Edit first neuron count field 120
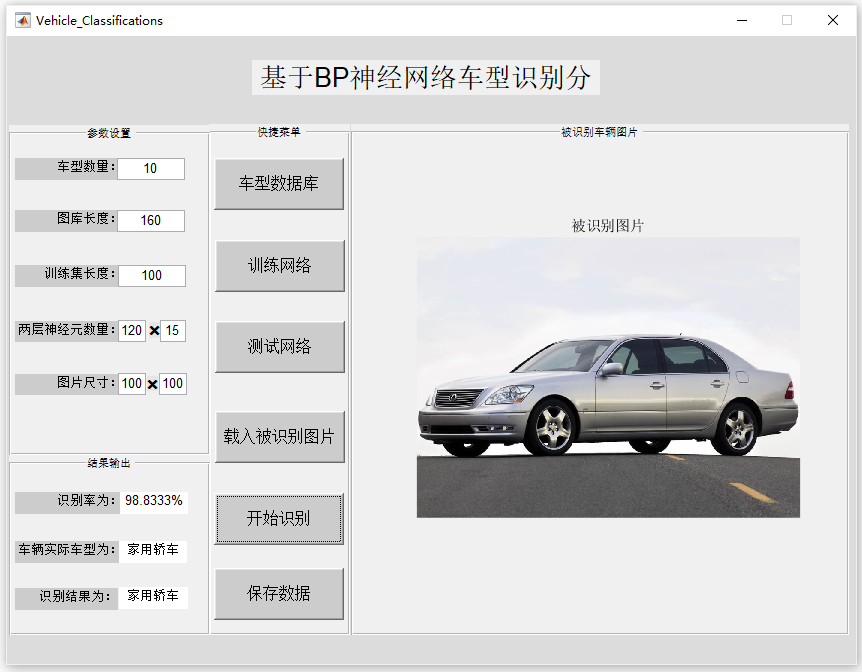Image resolution: width=862 pixels, height=672 pixels. (132, 331)
